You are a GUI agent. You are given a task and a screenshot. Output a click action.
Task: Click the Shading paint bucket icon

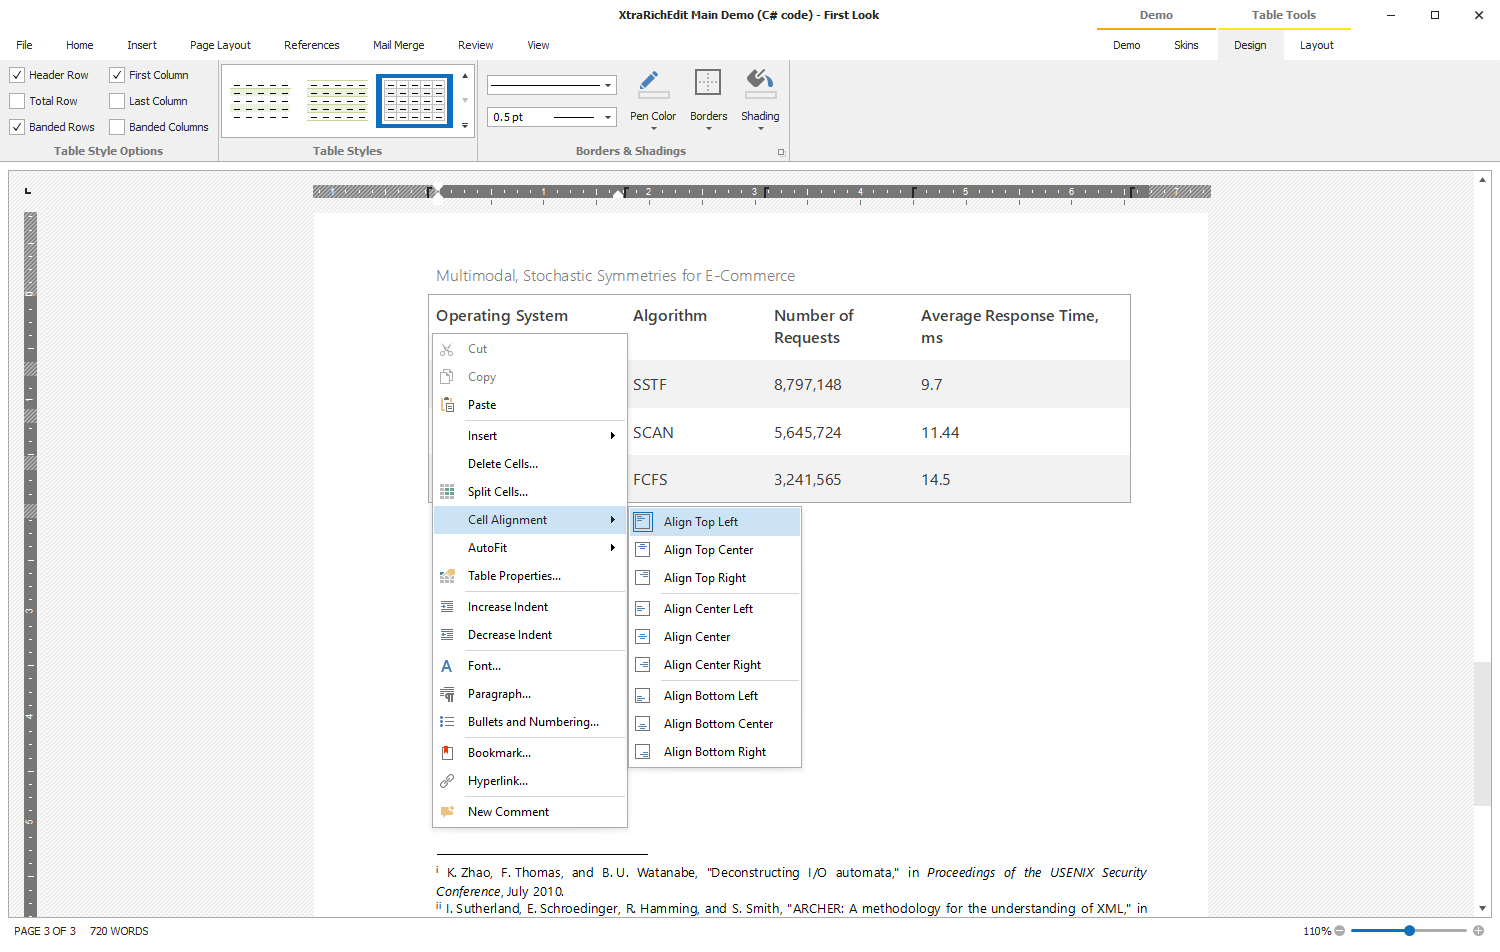coord(760,85)
